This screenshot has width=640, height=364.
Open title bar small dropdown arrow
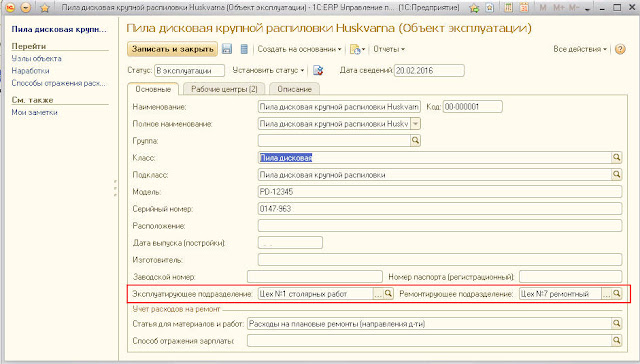coord(587,9)
